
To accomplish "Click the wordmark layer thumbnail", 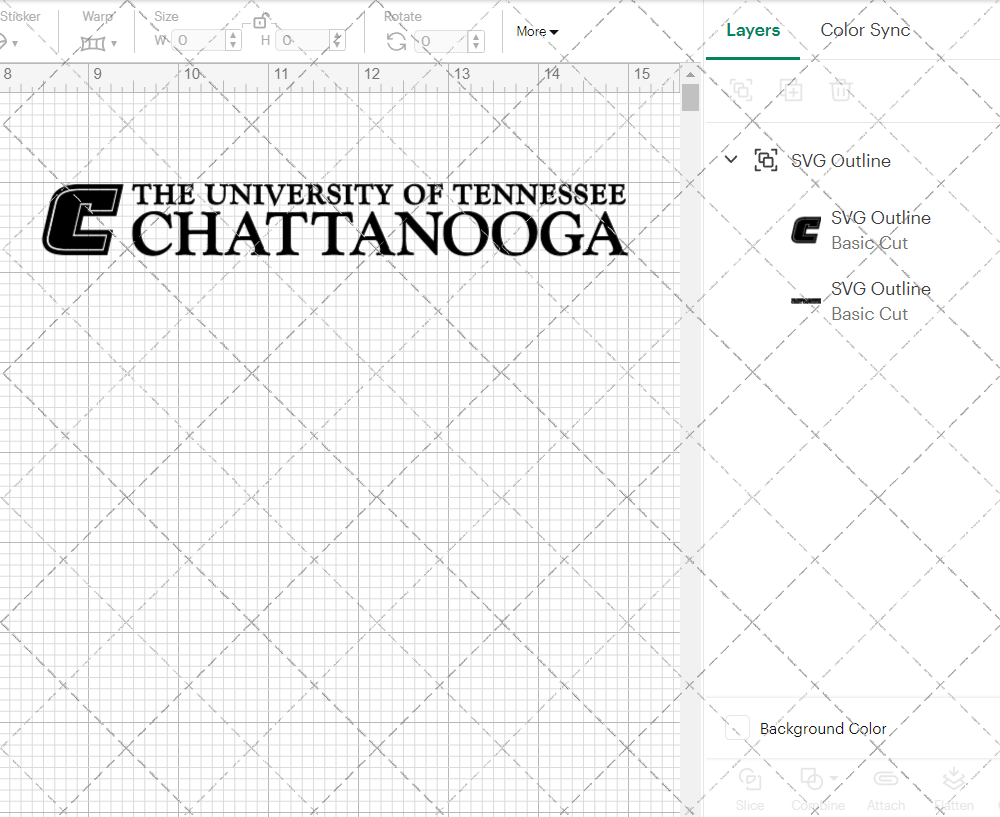I will point(806,300).
